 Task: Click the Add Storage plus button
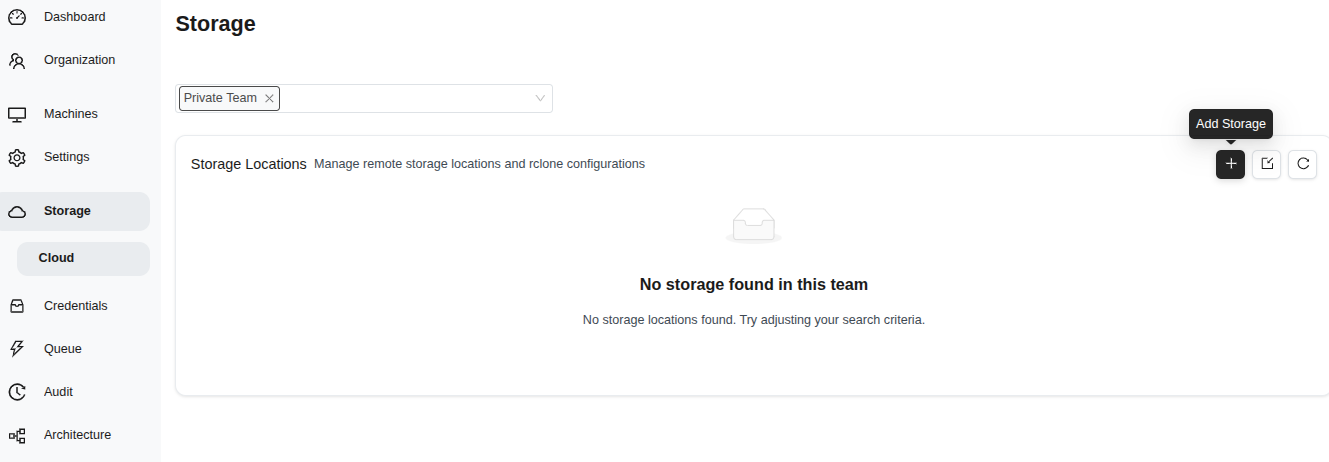pyautogui.click(x=1230, y=164)
